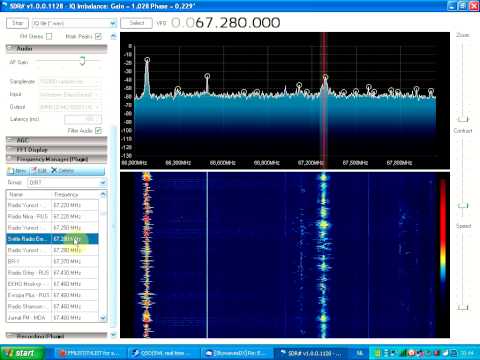Click the Stop button
The height and width of the screenshot is (360, 480).
(x=17, y=23)
